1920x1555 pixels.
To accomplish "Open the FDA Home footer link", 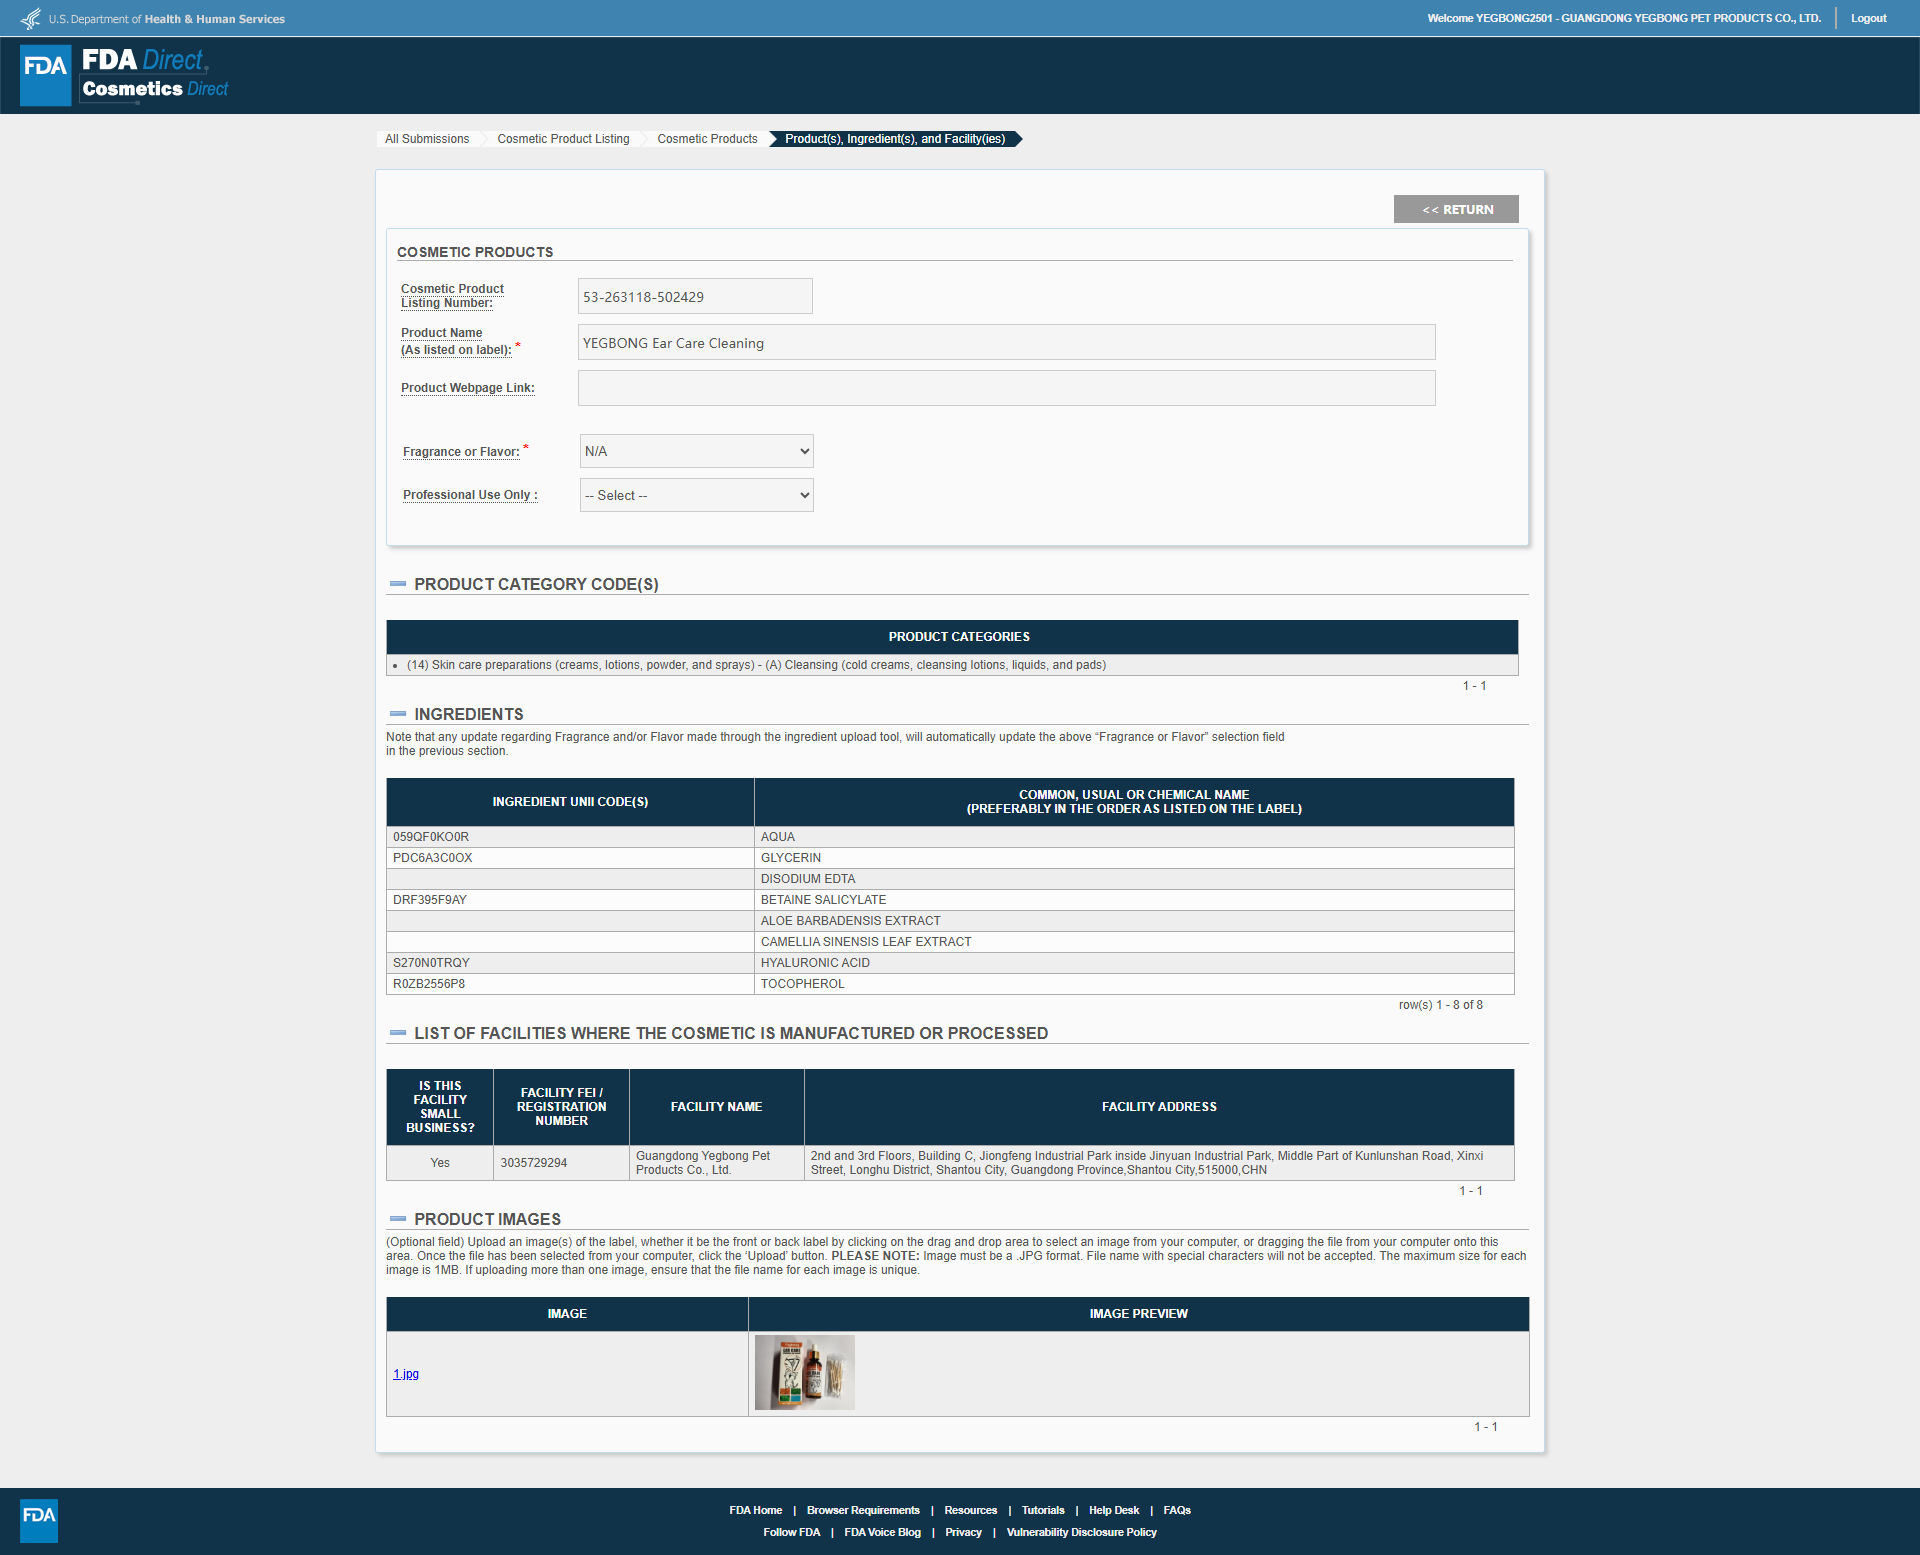I will pos(756,1510).
